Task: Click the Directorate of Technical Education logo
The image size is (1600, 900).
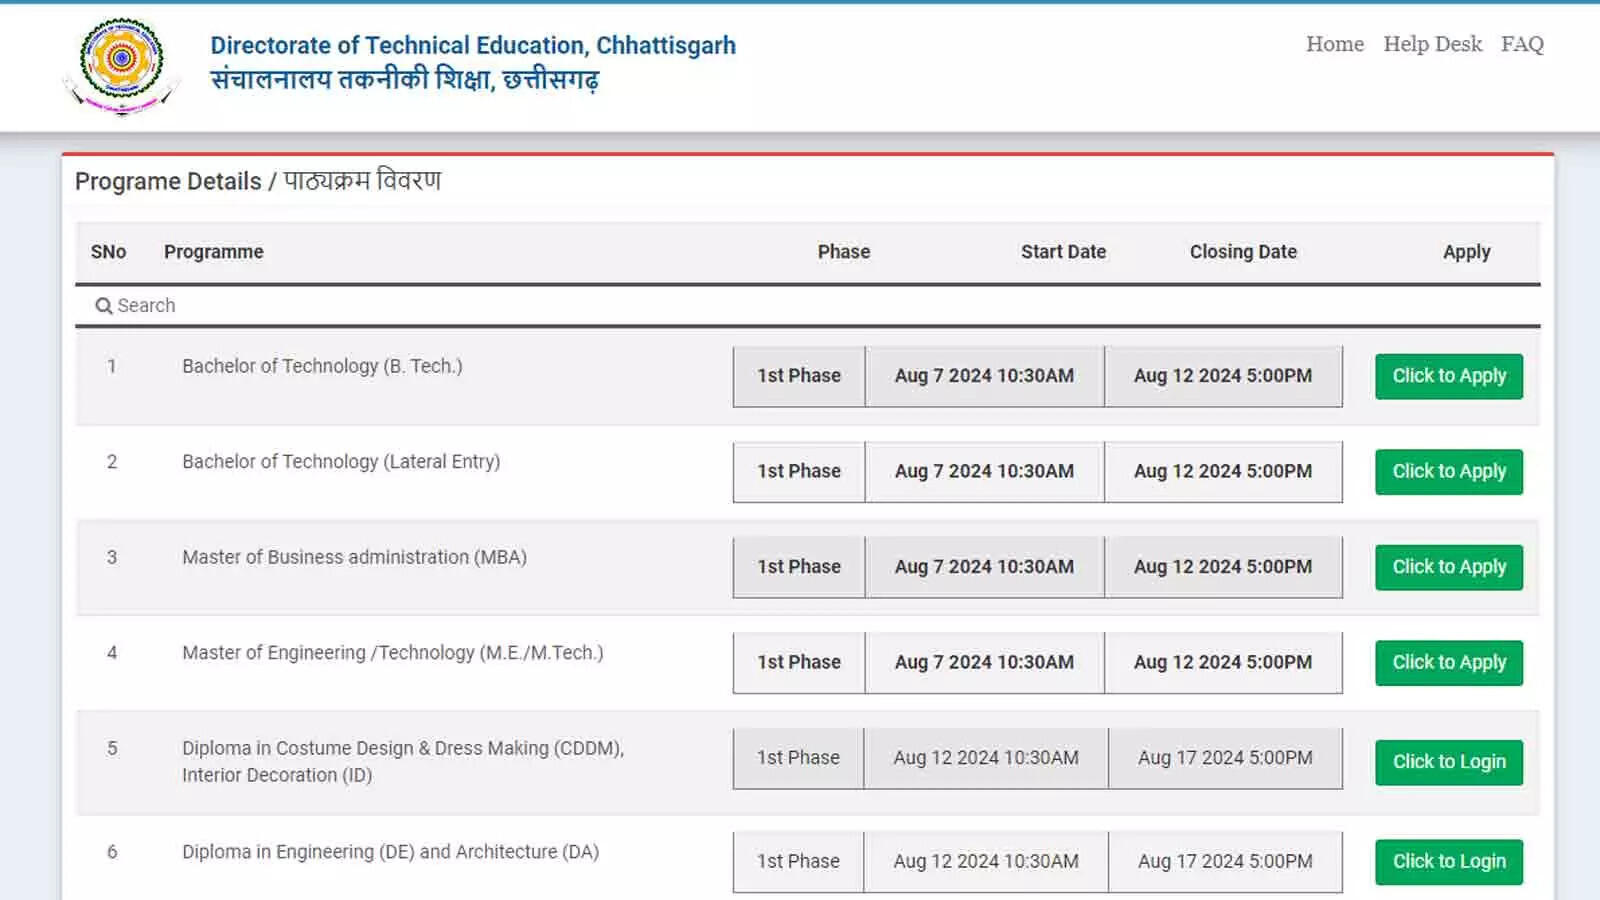Action: tap(122, 65)
